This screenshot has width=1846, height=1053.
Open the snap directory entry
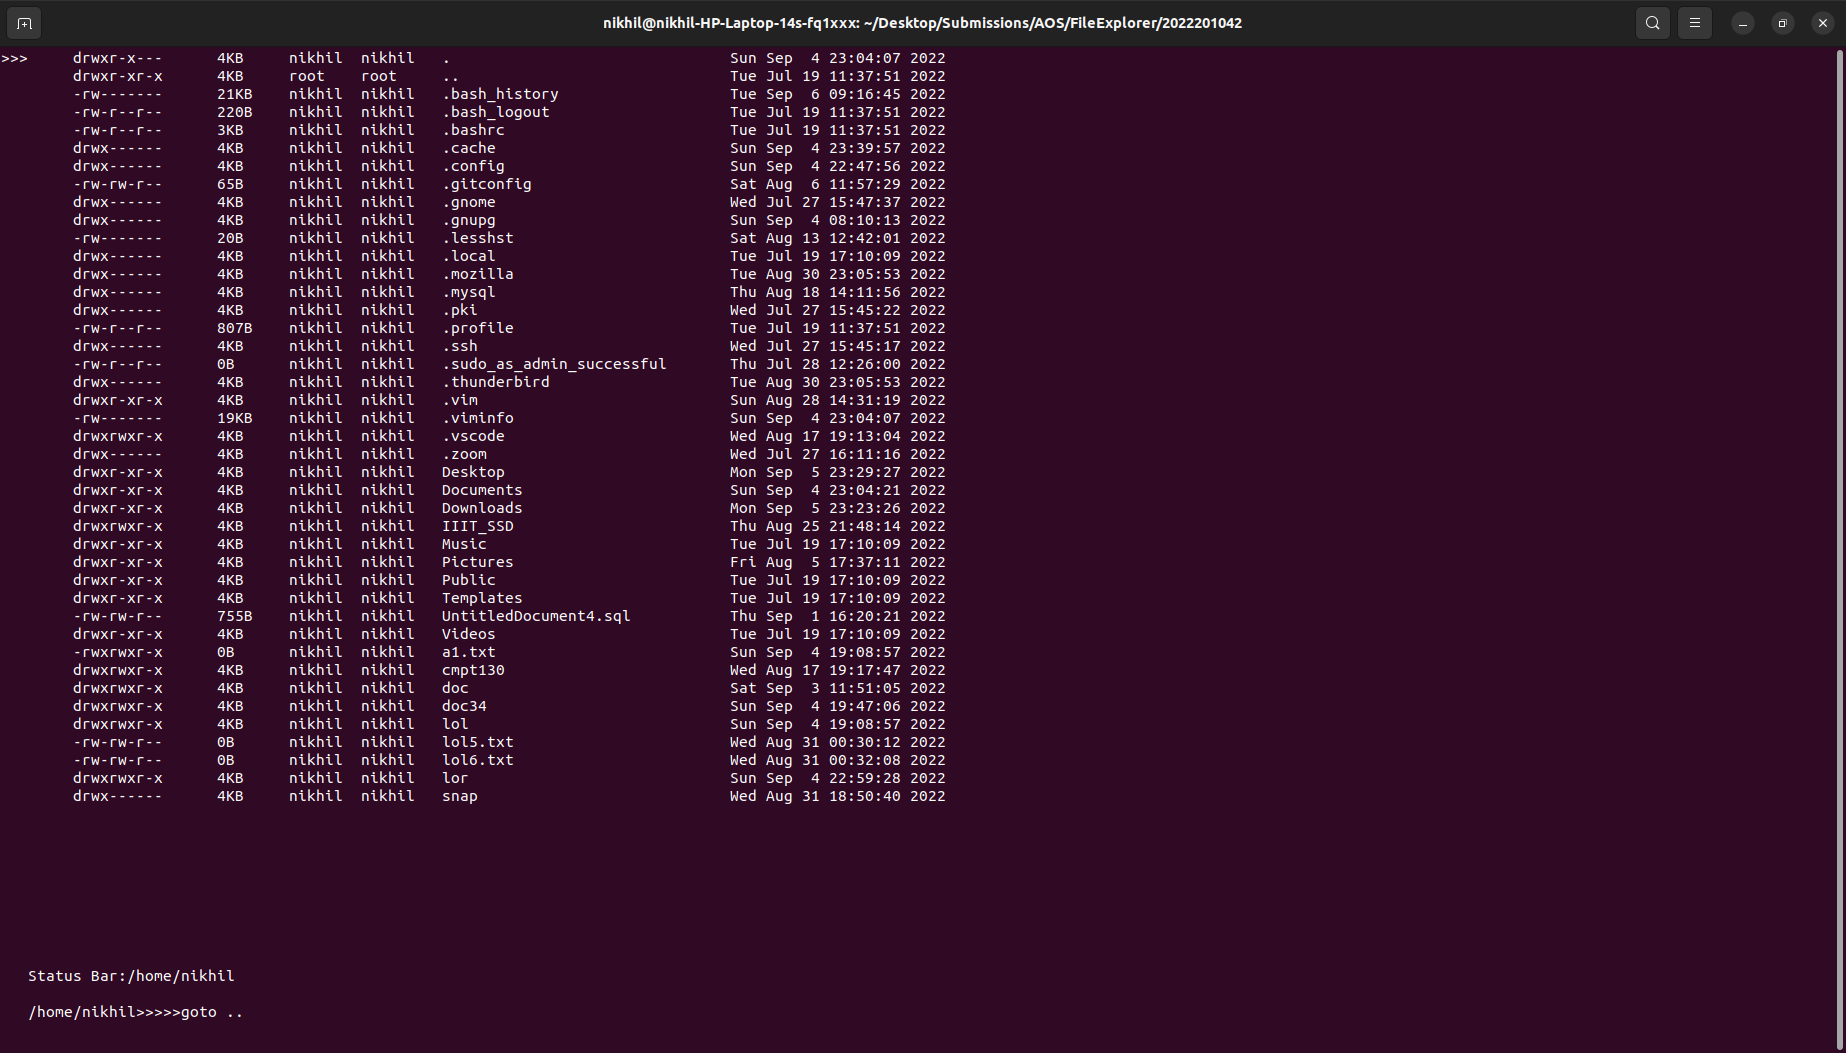[459, 796]
